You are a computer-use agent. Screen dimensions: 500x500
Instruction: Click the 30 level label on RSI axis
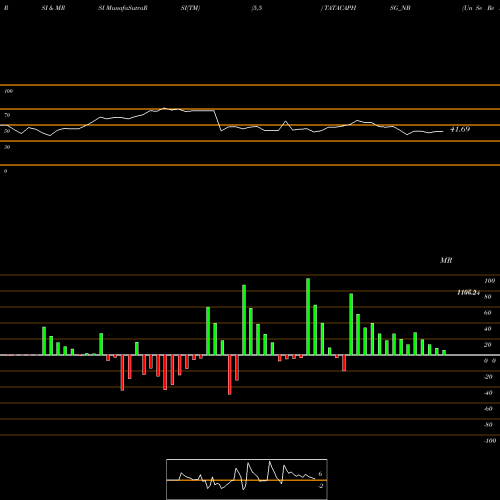pos(7,147)
